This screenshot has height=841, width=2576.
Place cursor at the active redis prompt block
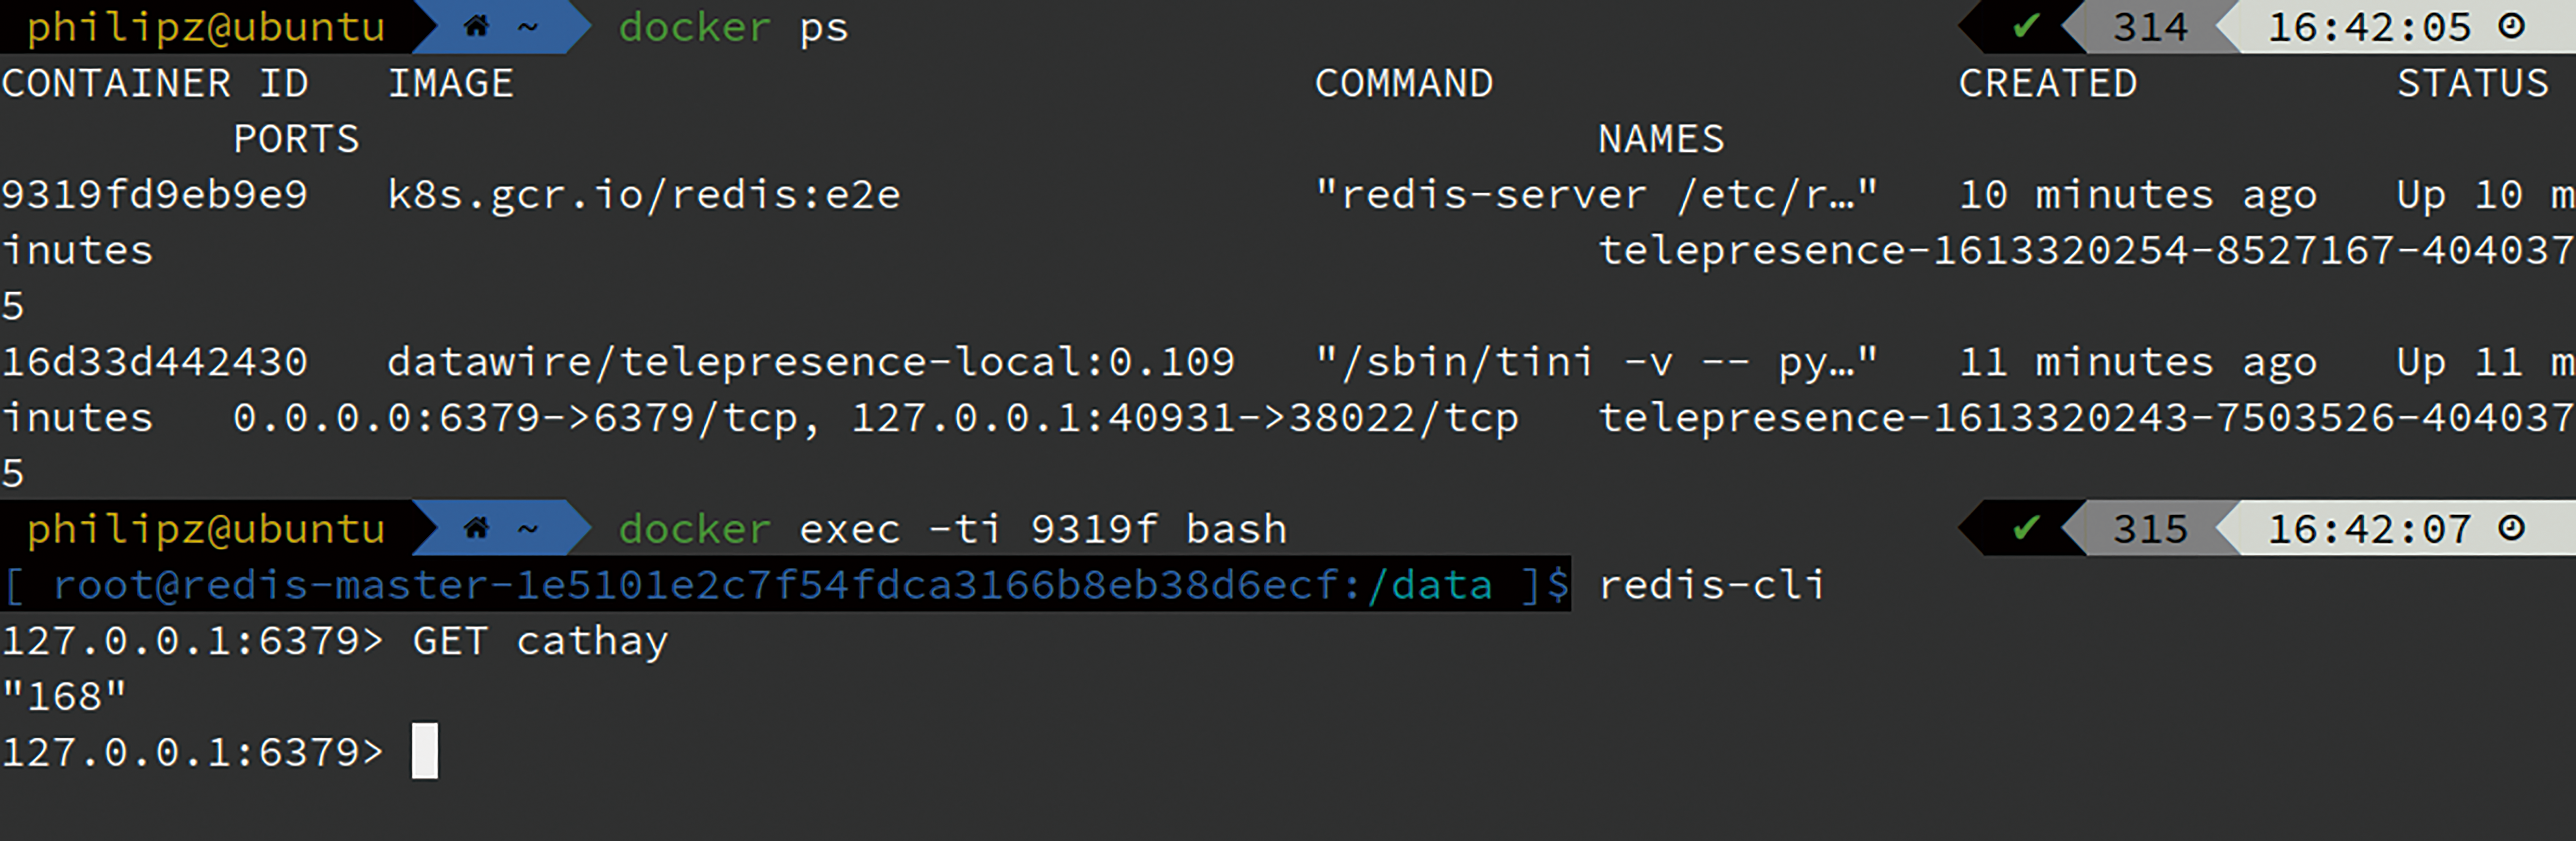pyautogui.click(x=425, y=751)
